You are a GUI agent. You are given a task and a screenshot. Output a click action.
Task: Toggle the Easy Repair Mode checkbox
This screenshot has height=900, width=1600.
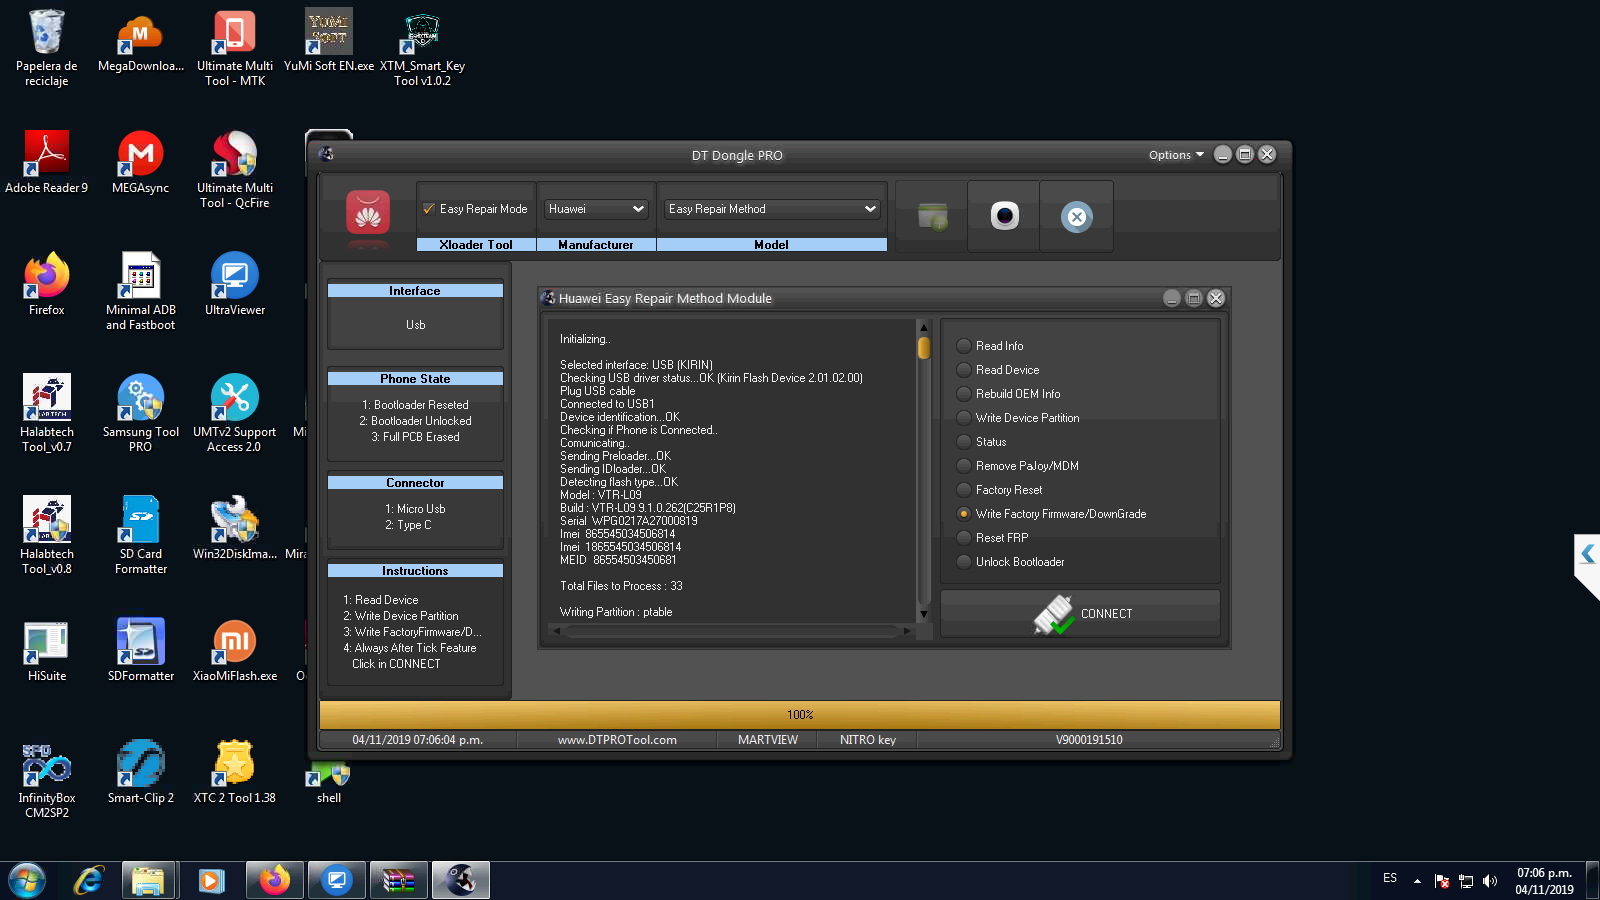(x=429, y=209)
